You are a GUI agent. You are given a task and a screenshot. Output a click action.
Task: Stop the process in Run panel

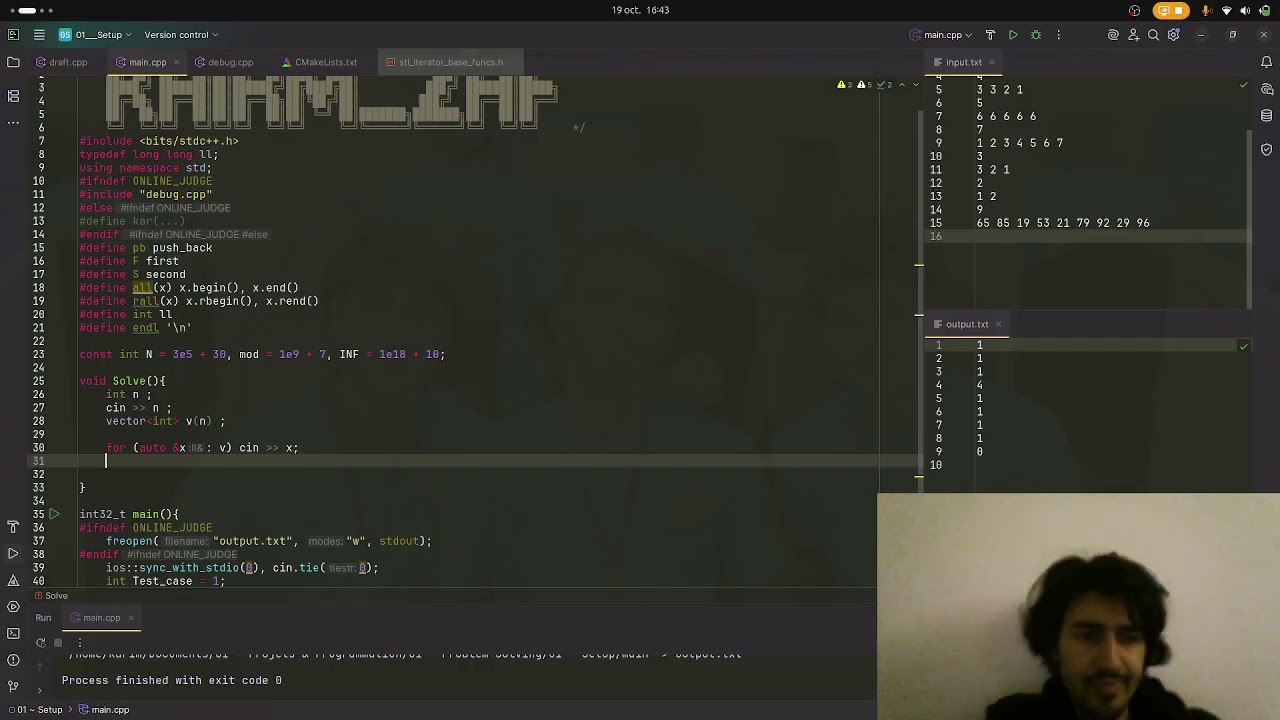point(58,643)
